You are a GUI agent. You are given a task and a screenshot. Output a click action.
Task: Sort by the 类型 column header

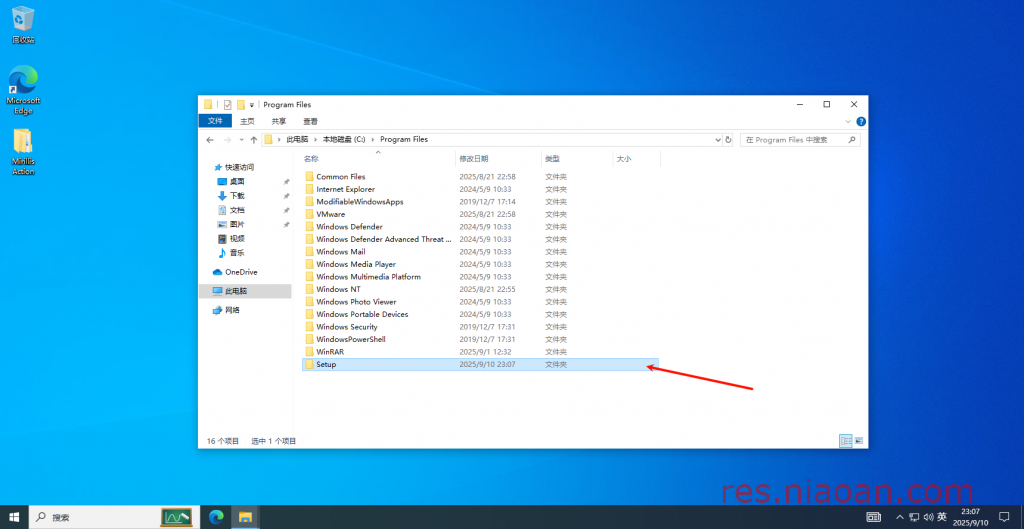[577, 159]
